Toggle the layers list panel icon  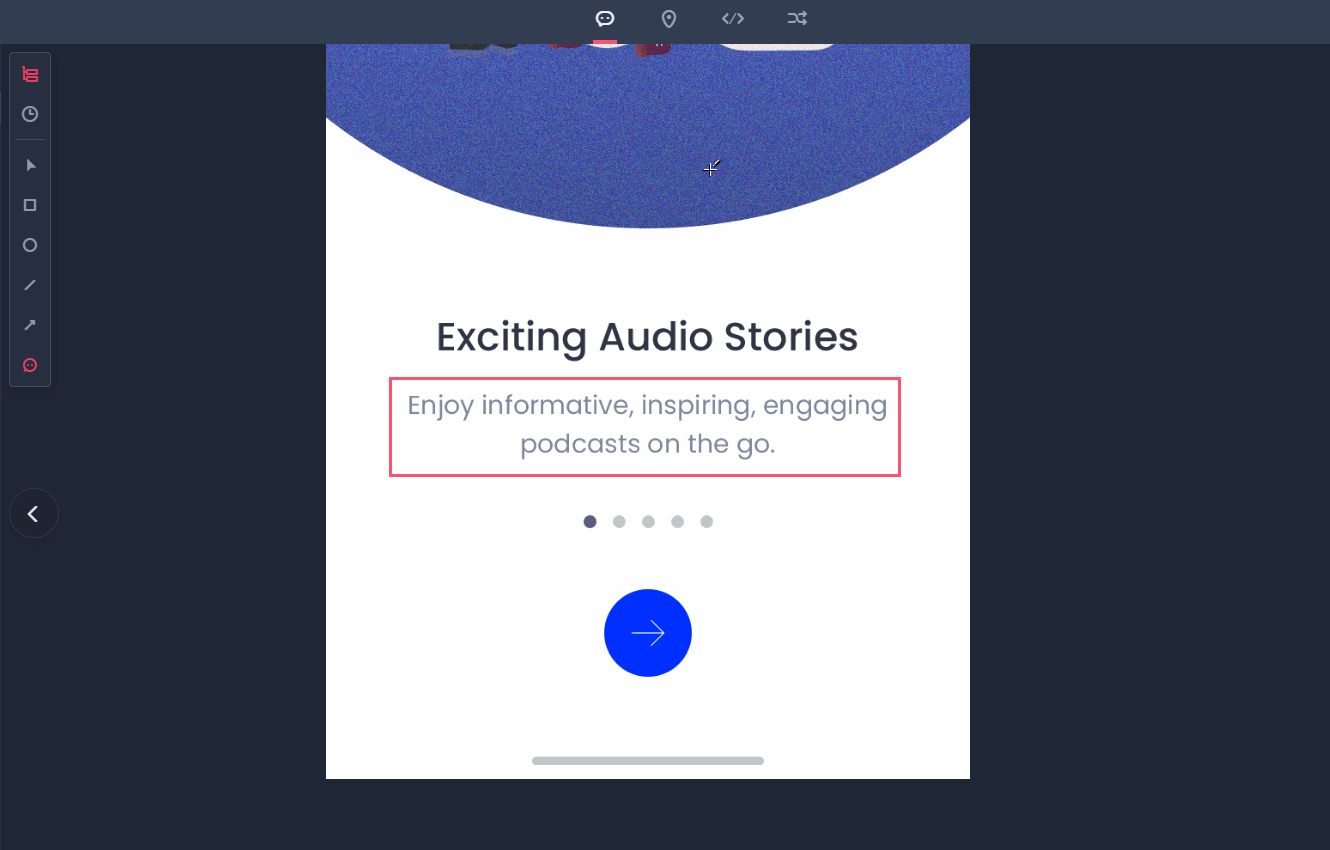[x=30, y=75]
